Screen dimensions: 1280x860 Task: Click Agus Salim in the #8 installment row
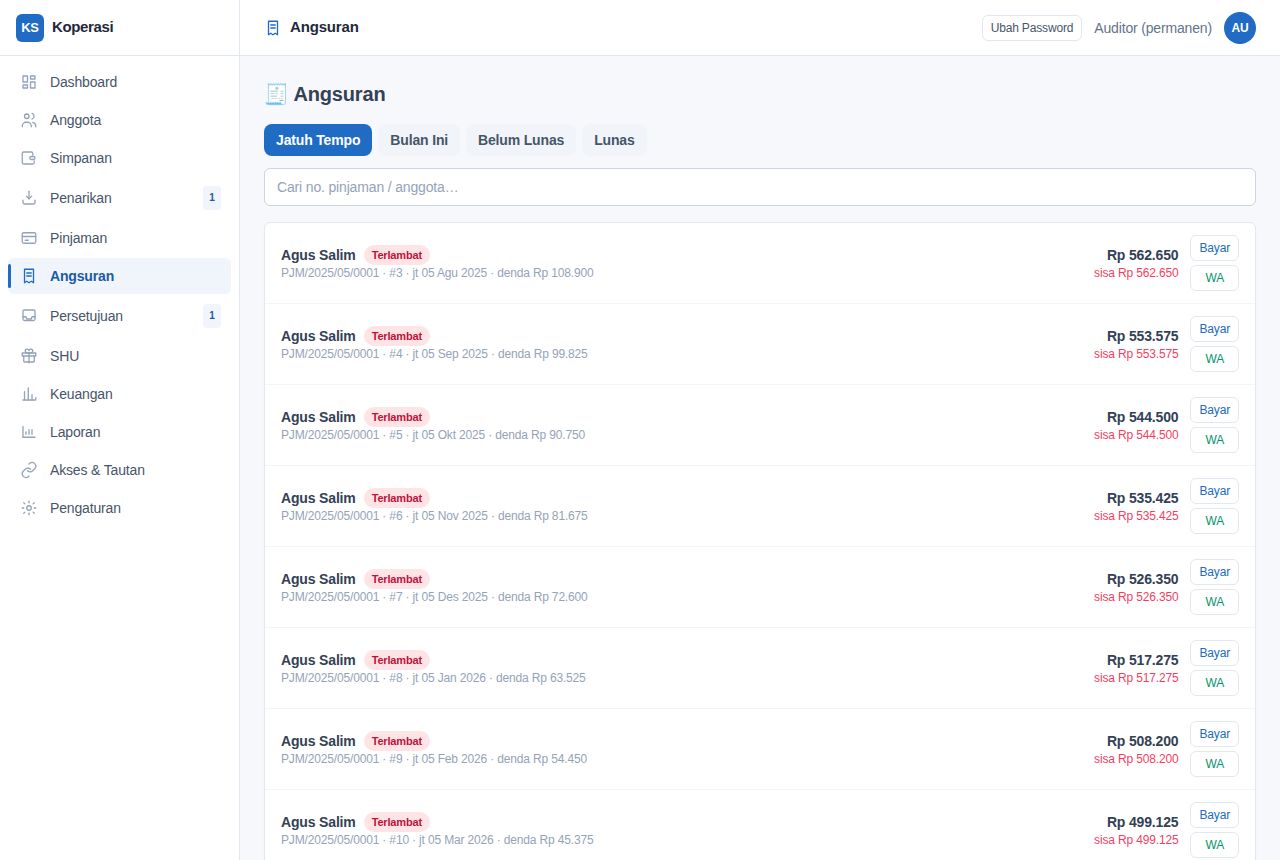pyautogui.click(x=318, y=660)
